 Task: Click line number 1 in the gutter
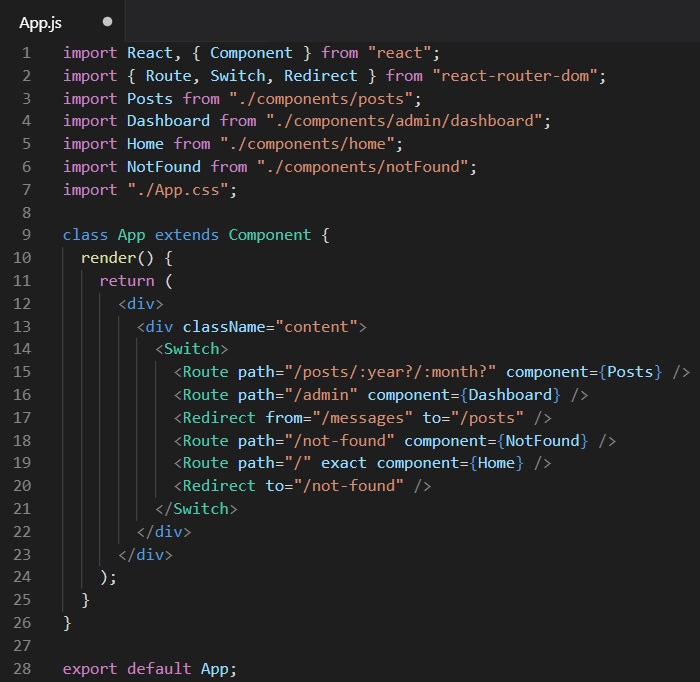tap(26, 52)
